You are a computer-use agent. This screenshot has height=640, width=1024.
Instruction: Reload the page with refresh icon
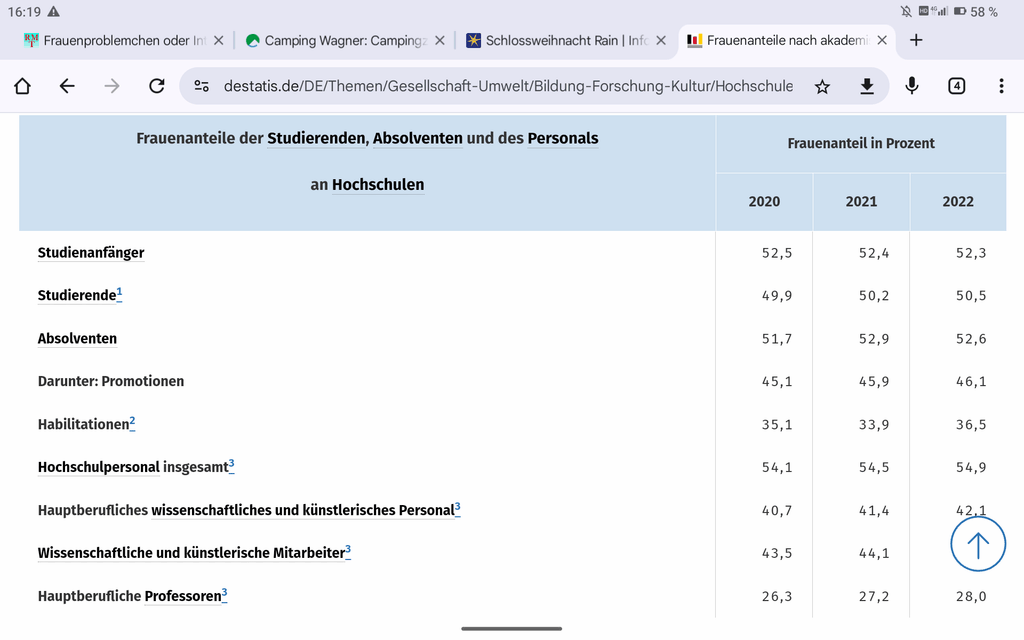pos(157,86)
